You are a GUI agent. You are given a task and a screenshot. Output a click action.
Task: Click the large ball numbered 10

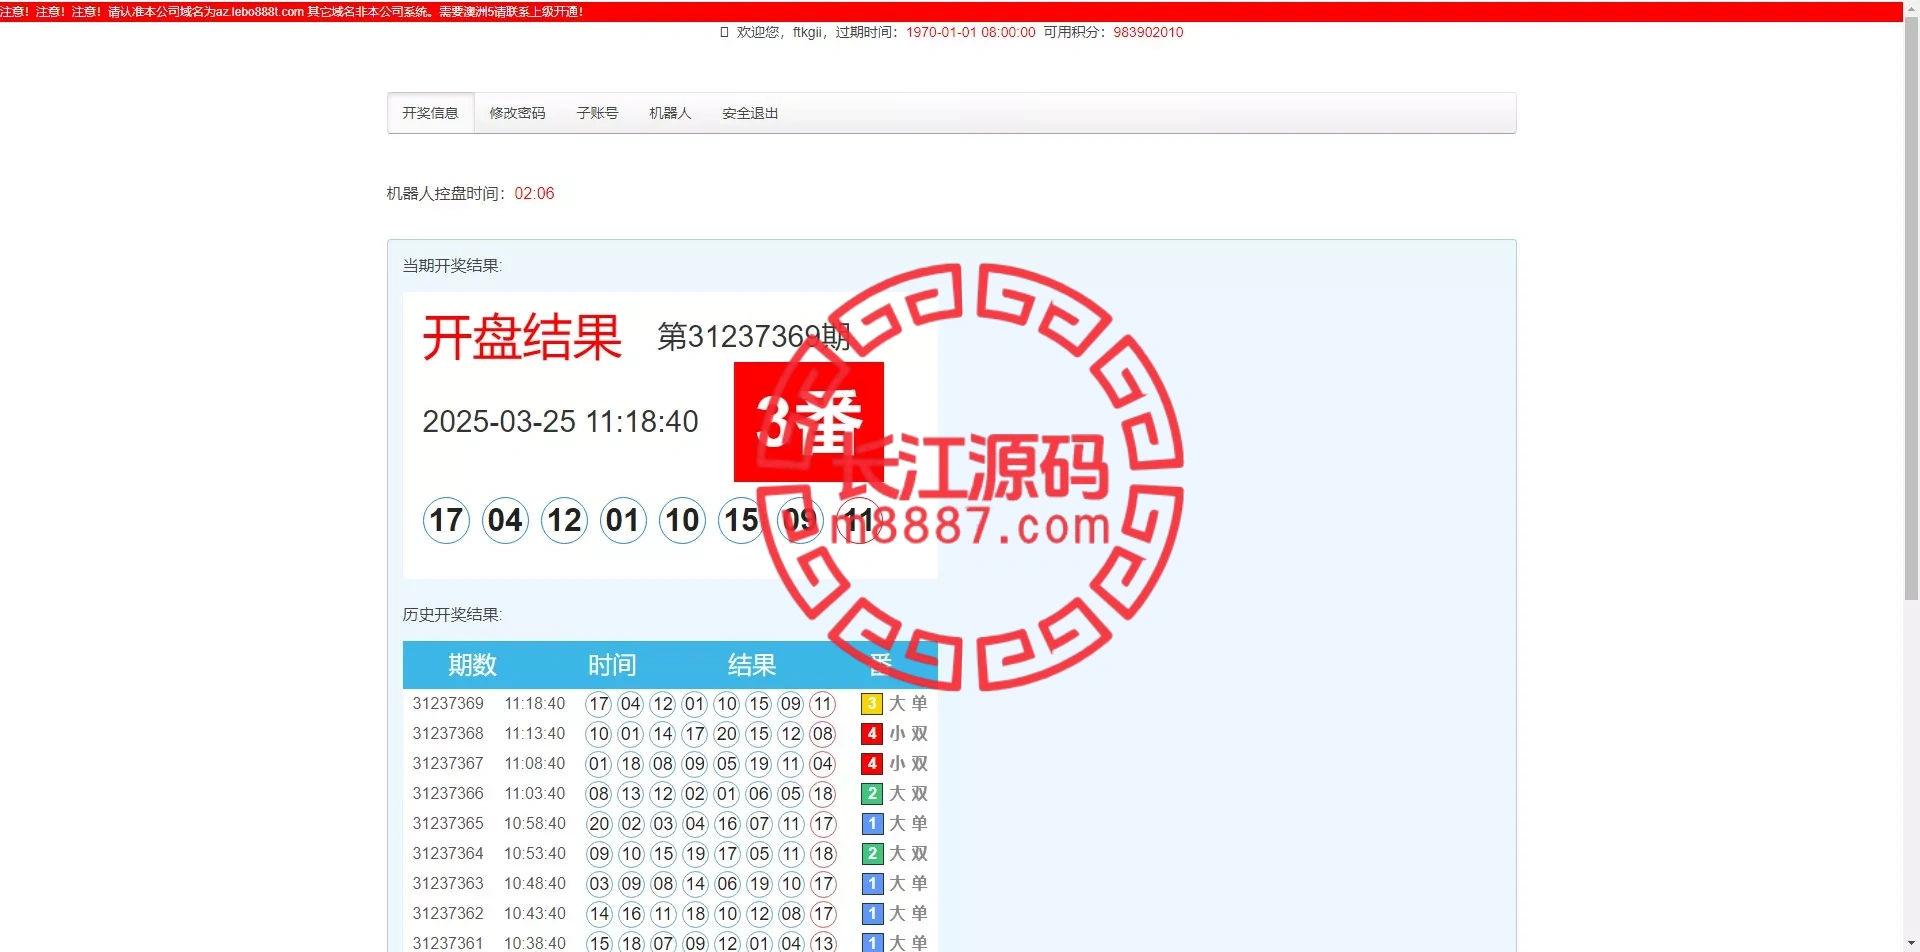682,520
